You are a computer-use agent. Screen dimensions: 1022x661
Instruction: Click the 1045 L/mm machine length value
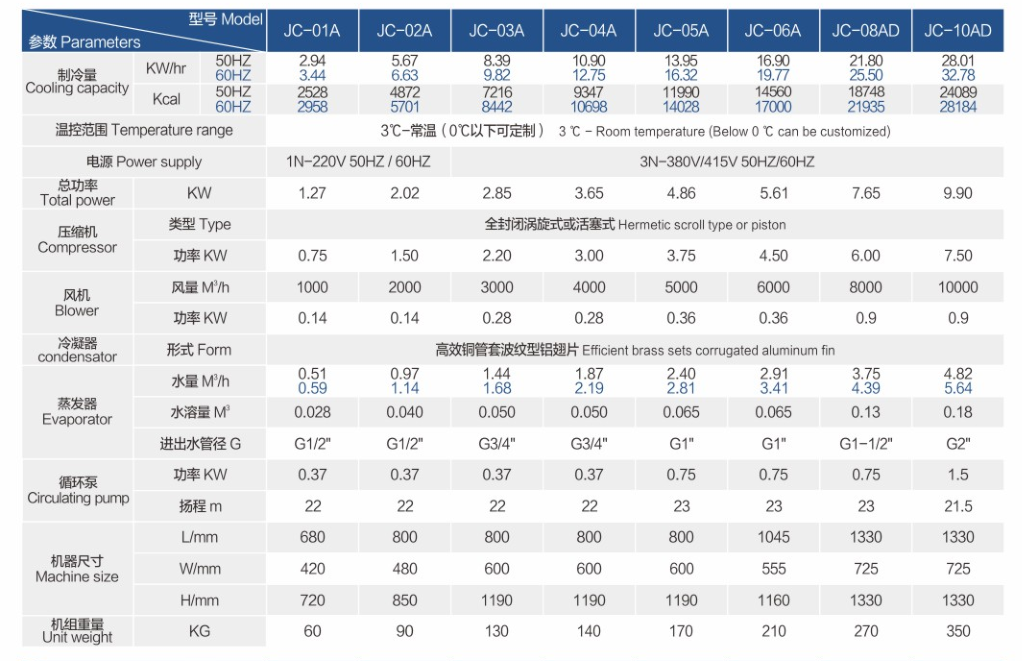click(773, 537)
